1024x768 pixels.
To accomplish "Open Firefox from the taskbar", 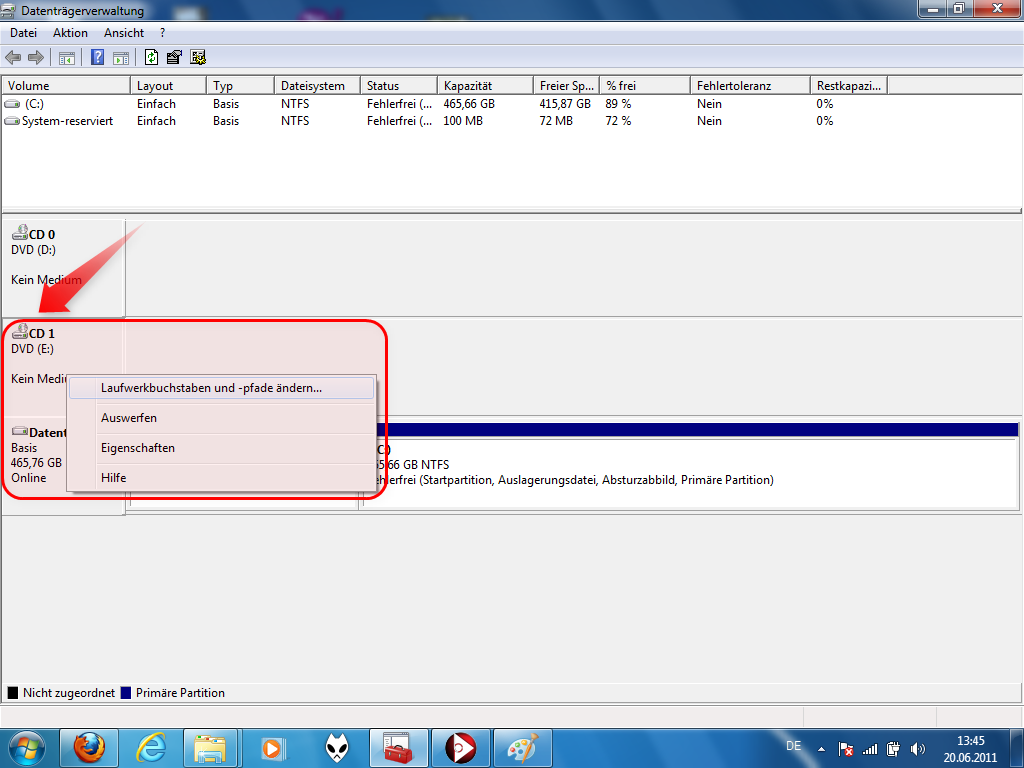I will [x=89, y=747].
